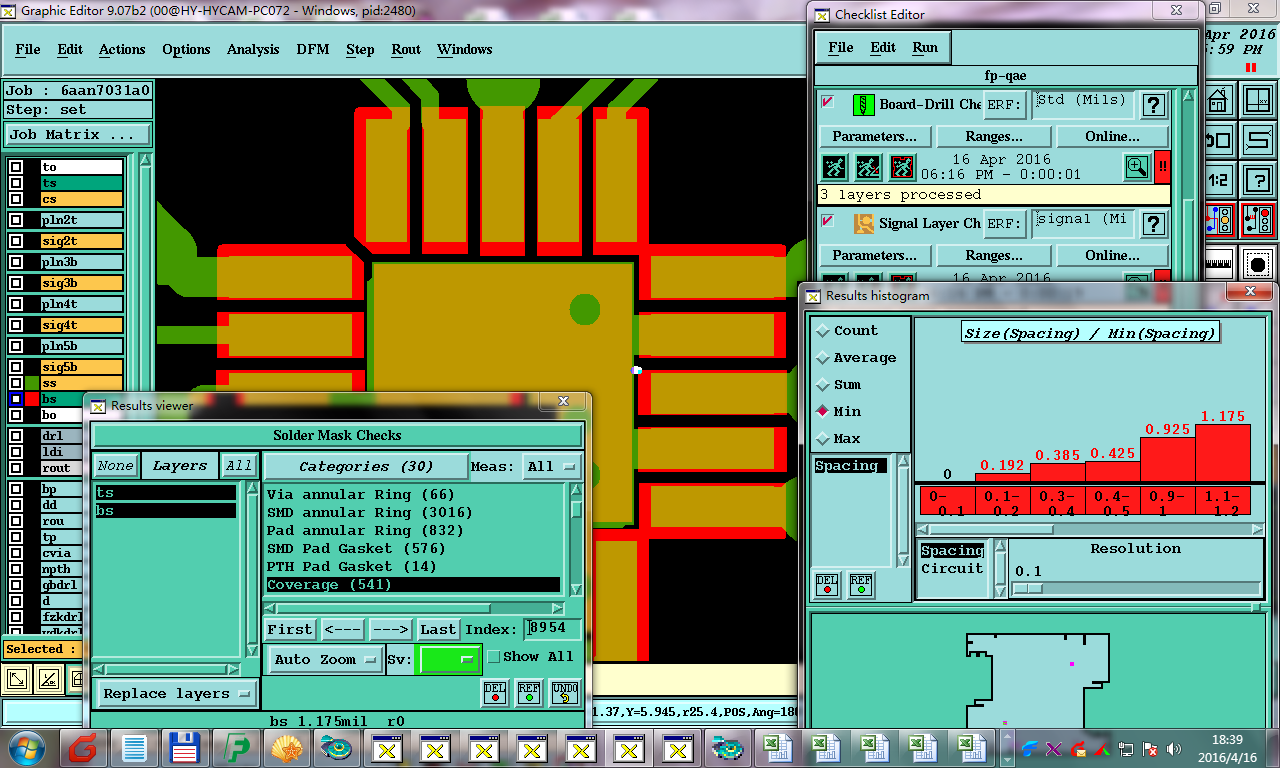Viewport: 1280px width, 768px height.
Task: Click Ranges button for Signal Layer check
Action: (994, 255)
